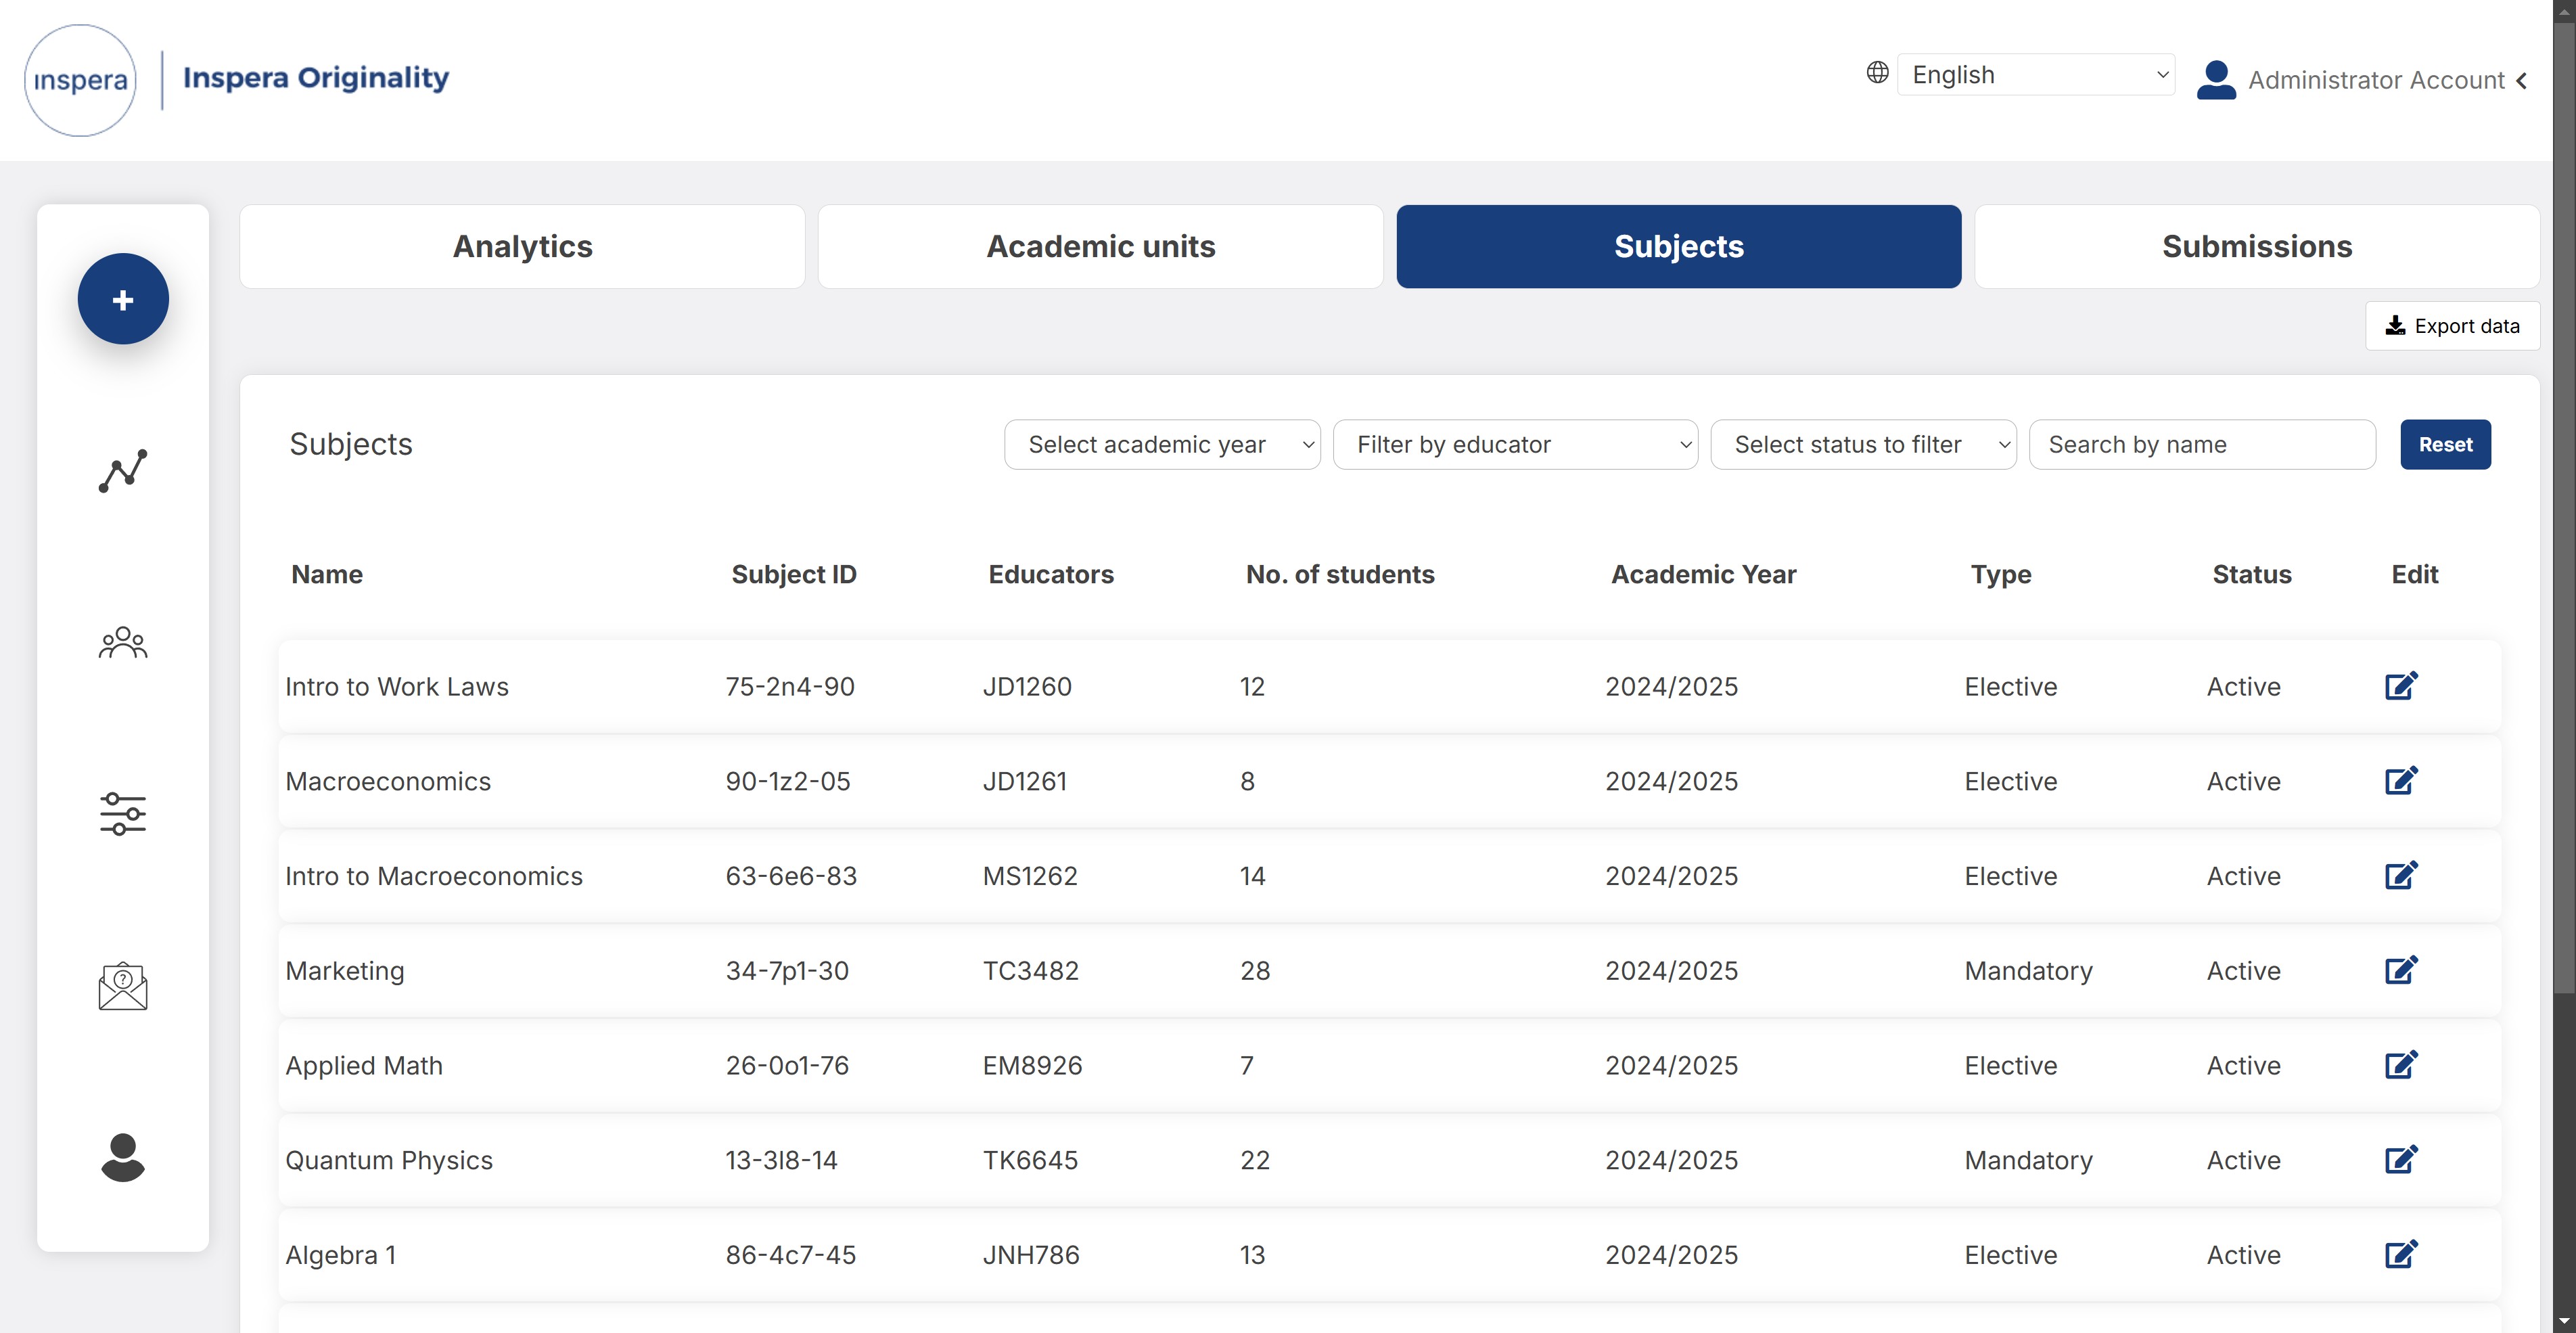The width and height of the screenshot is (2576, 1333).
Task: Edit the Intro to Macroeconomics subject
Action: [2401, 875]
